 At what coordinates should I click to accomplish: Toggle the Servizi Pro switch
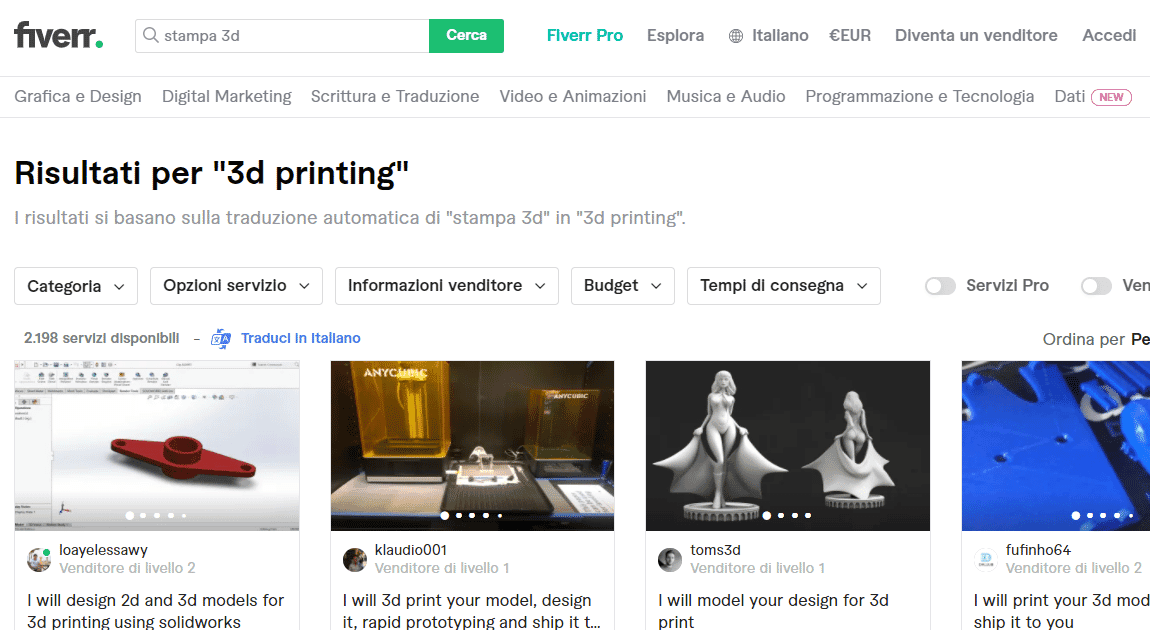click(940, 286)
